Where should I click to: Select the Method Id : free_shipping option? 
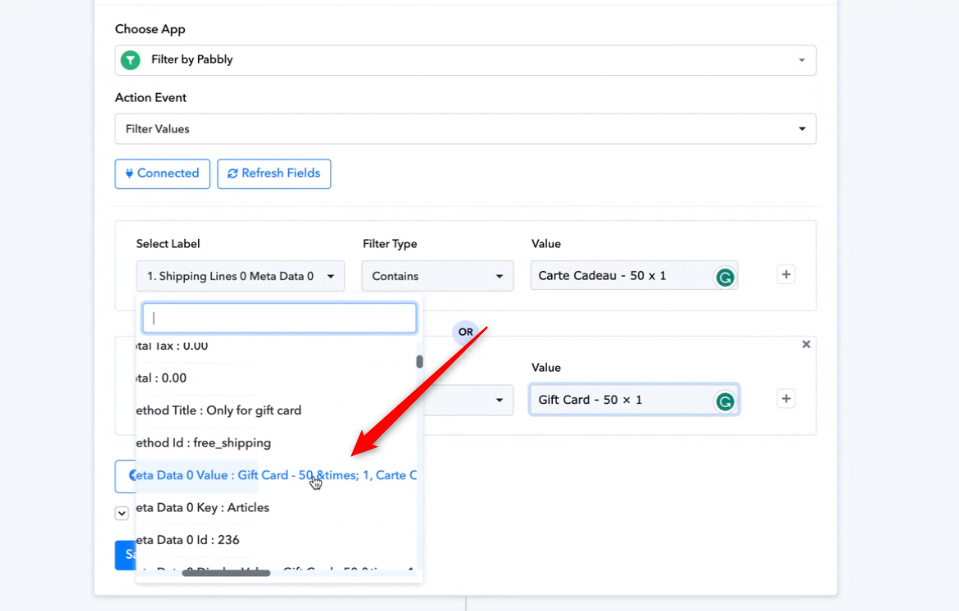click(x=277, y=443)
